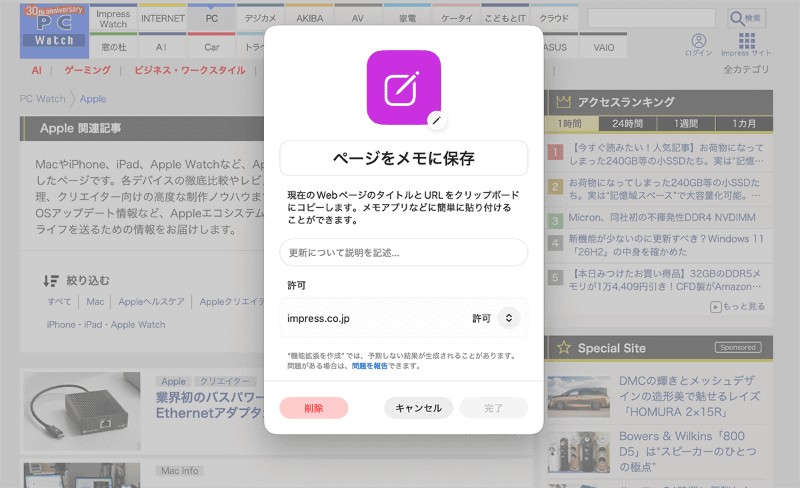
Task: Open Bowers & Wilkins speaker thumbnail
Action: (x=579, y=452)
